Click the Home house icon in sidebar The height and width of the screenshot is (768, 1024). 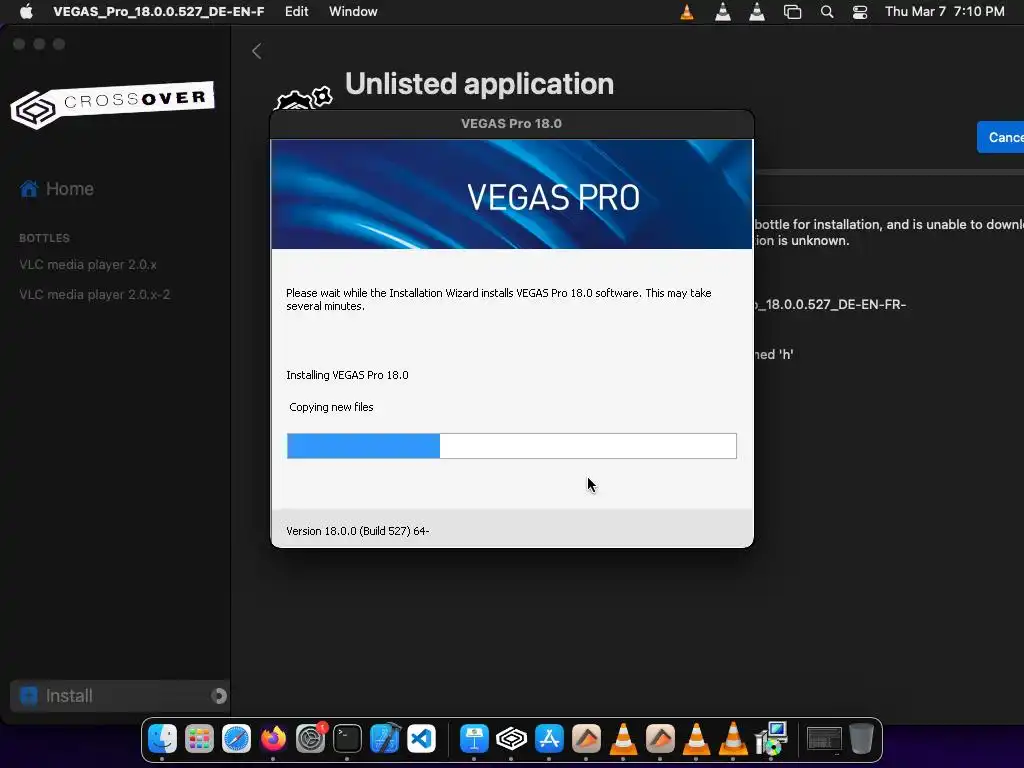29,189
